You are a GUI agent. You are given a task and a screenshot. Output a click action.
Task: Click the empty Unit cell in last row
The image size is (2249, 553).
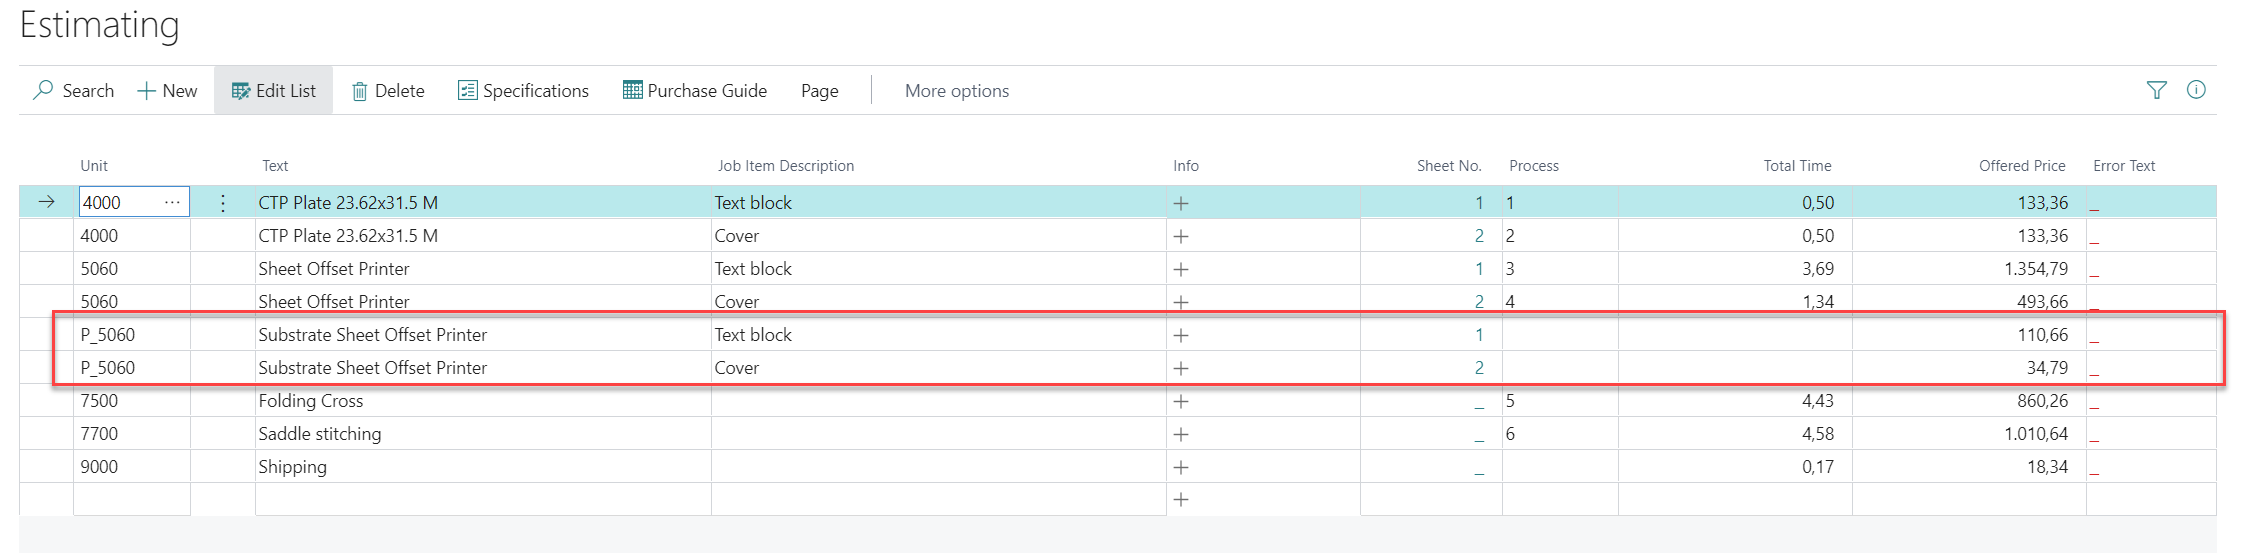[132, 499]
